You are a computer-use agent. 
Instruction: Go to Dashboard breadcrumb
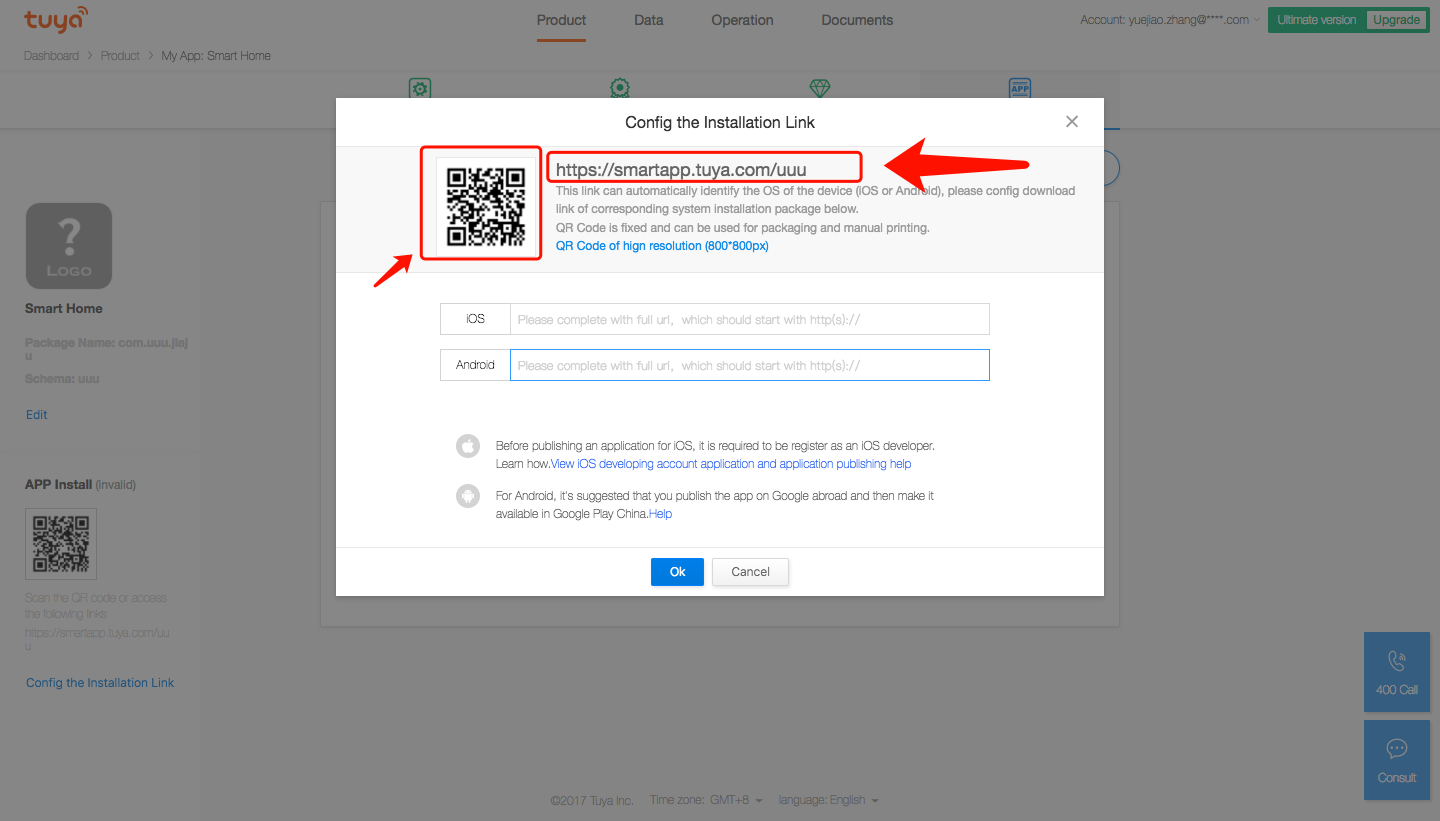(x=51, y=56)
